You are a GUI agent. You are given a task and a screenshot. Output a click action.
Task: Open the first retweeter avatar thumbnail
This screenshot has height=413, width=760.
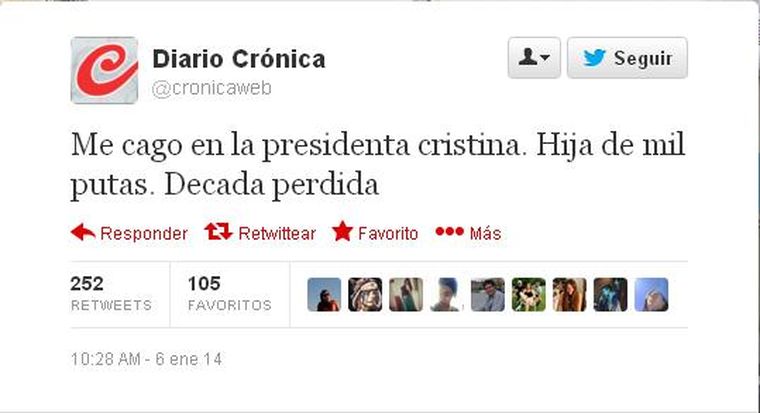click(324, 294)
